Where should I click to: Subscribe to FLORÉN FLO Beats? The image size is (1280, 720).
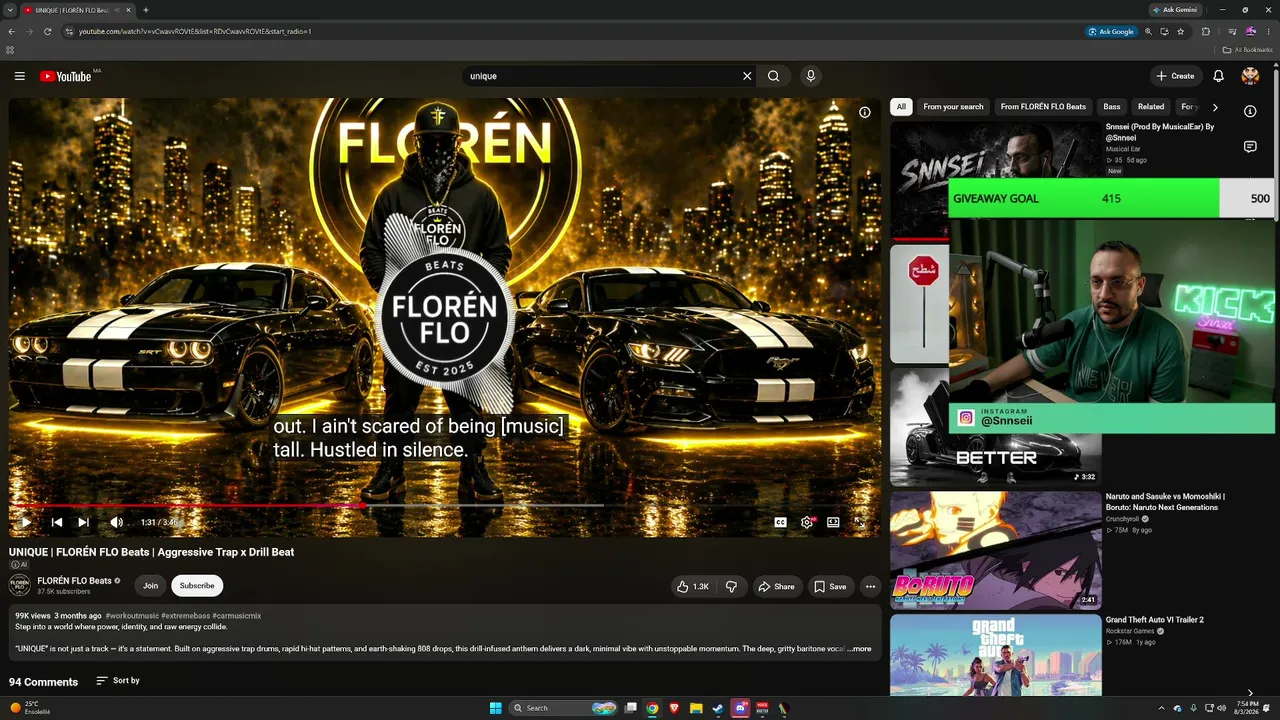197,586
